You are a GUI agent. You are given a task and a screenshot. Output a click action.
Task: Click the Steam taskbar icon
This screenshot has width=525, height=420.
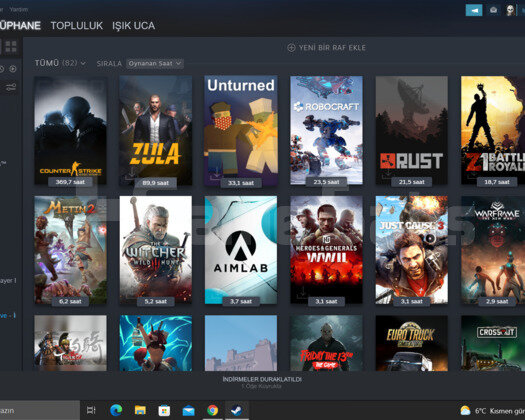[237, 410]
